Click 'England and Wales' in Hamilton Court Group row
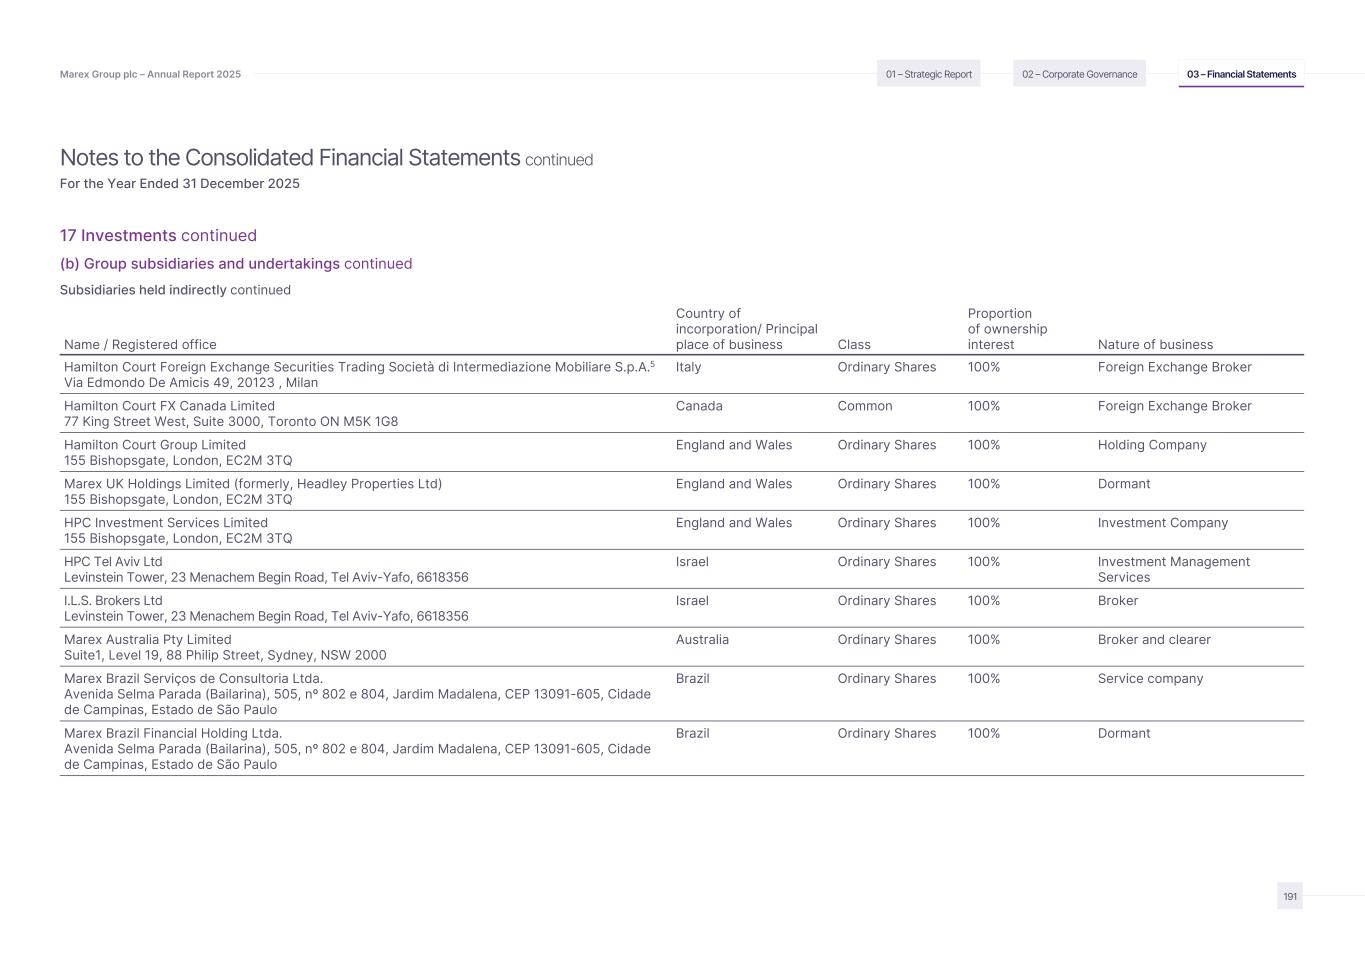 tap(734, 445)
